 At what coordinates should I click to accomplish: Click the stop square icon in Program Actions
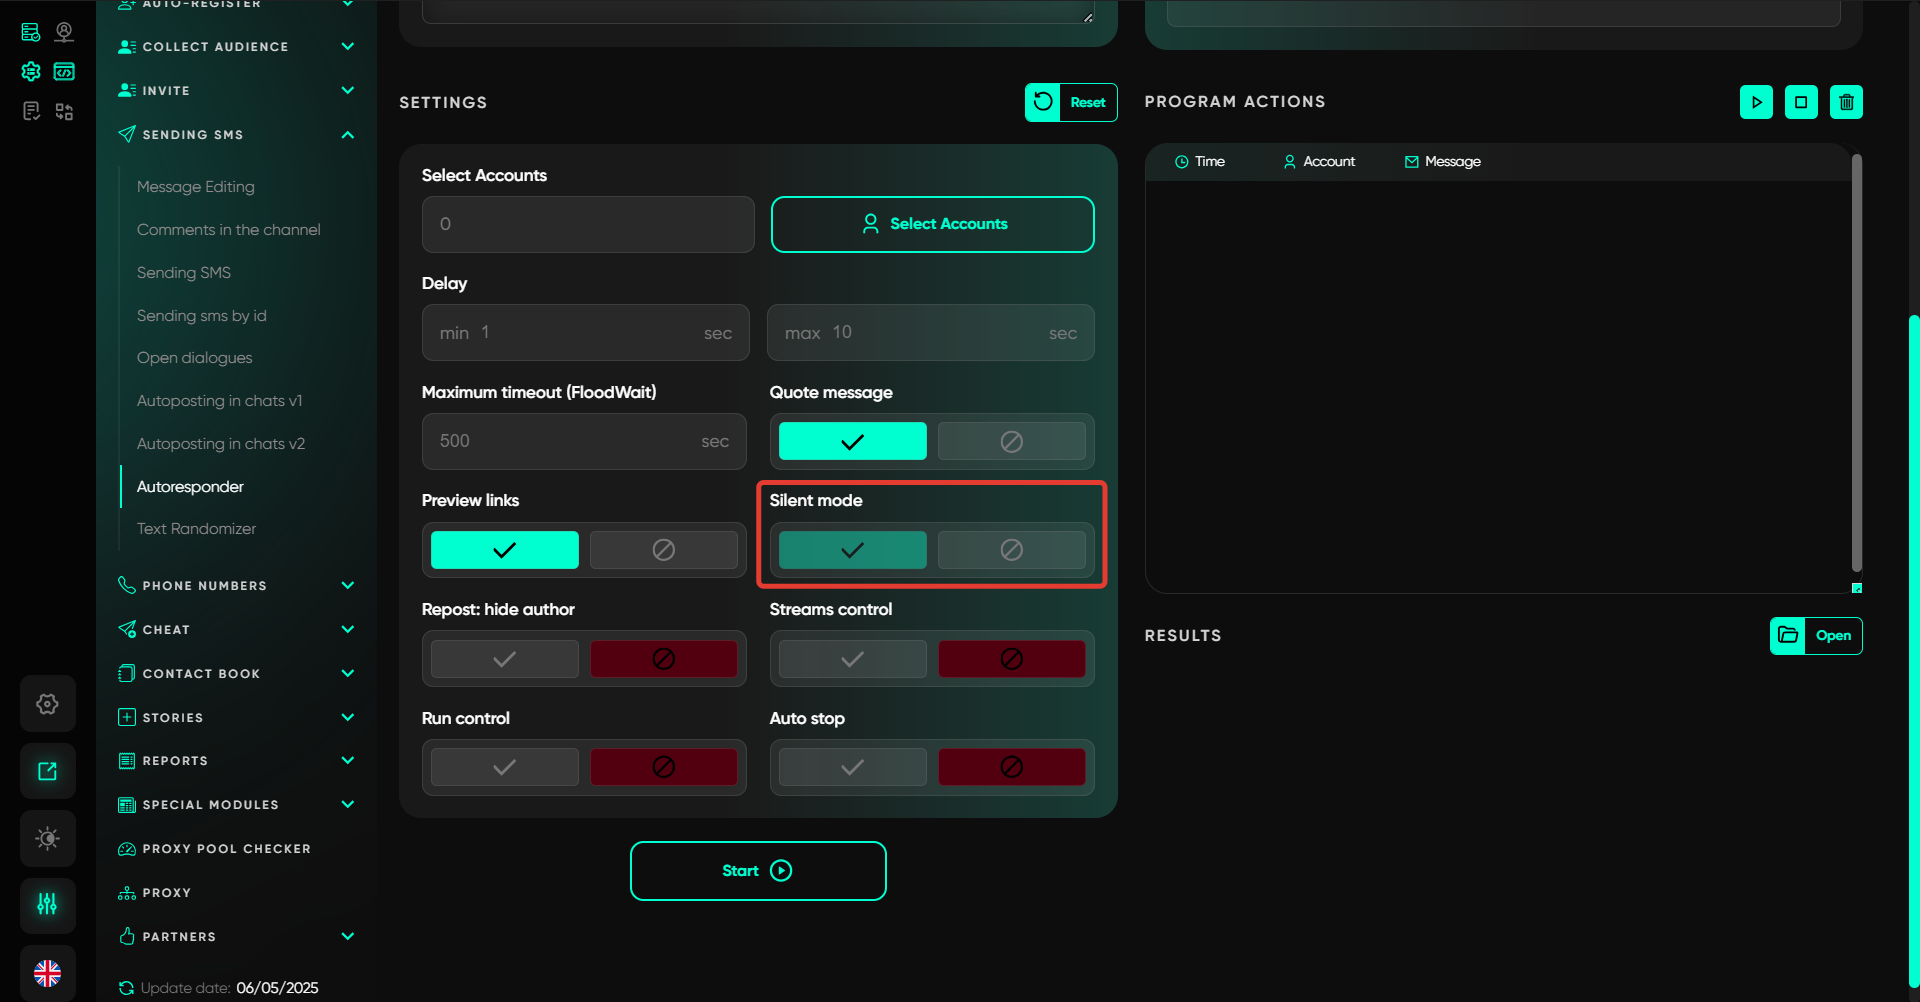tap(1801, 102)
